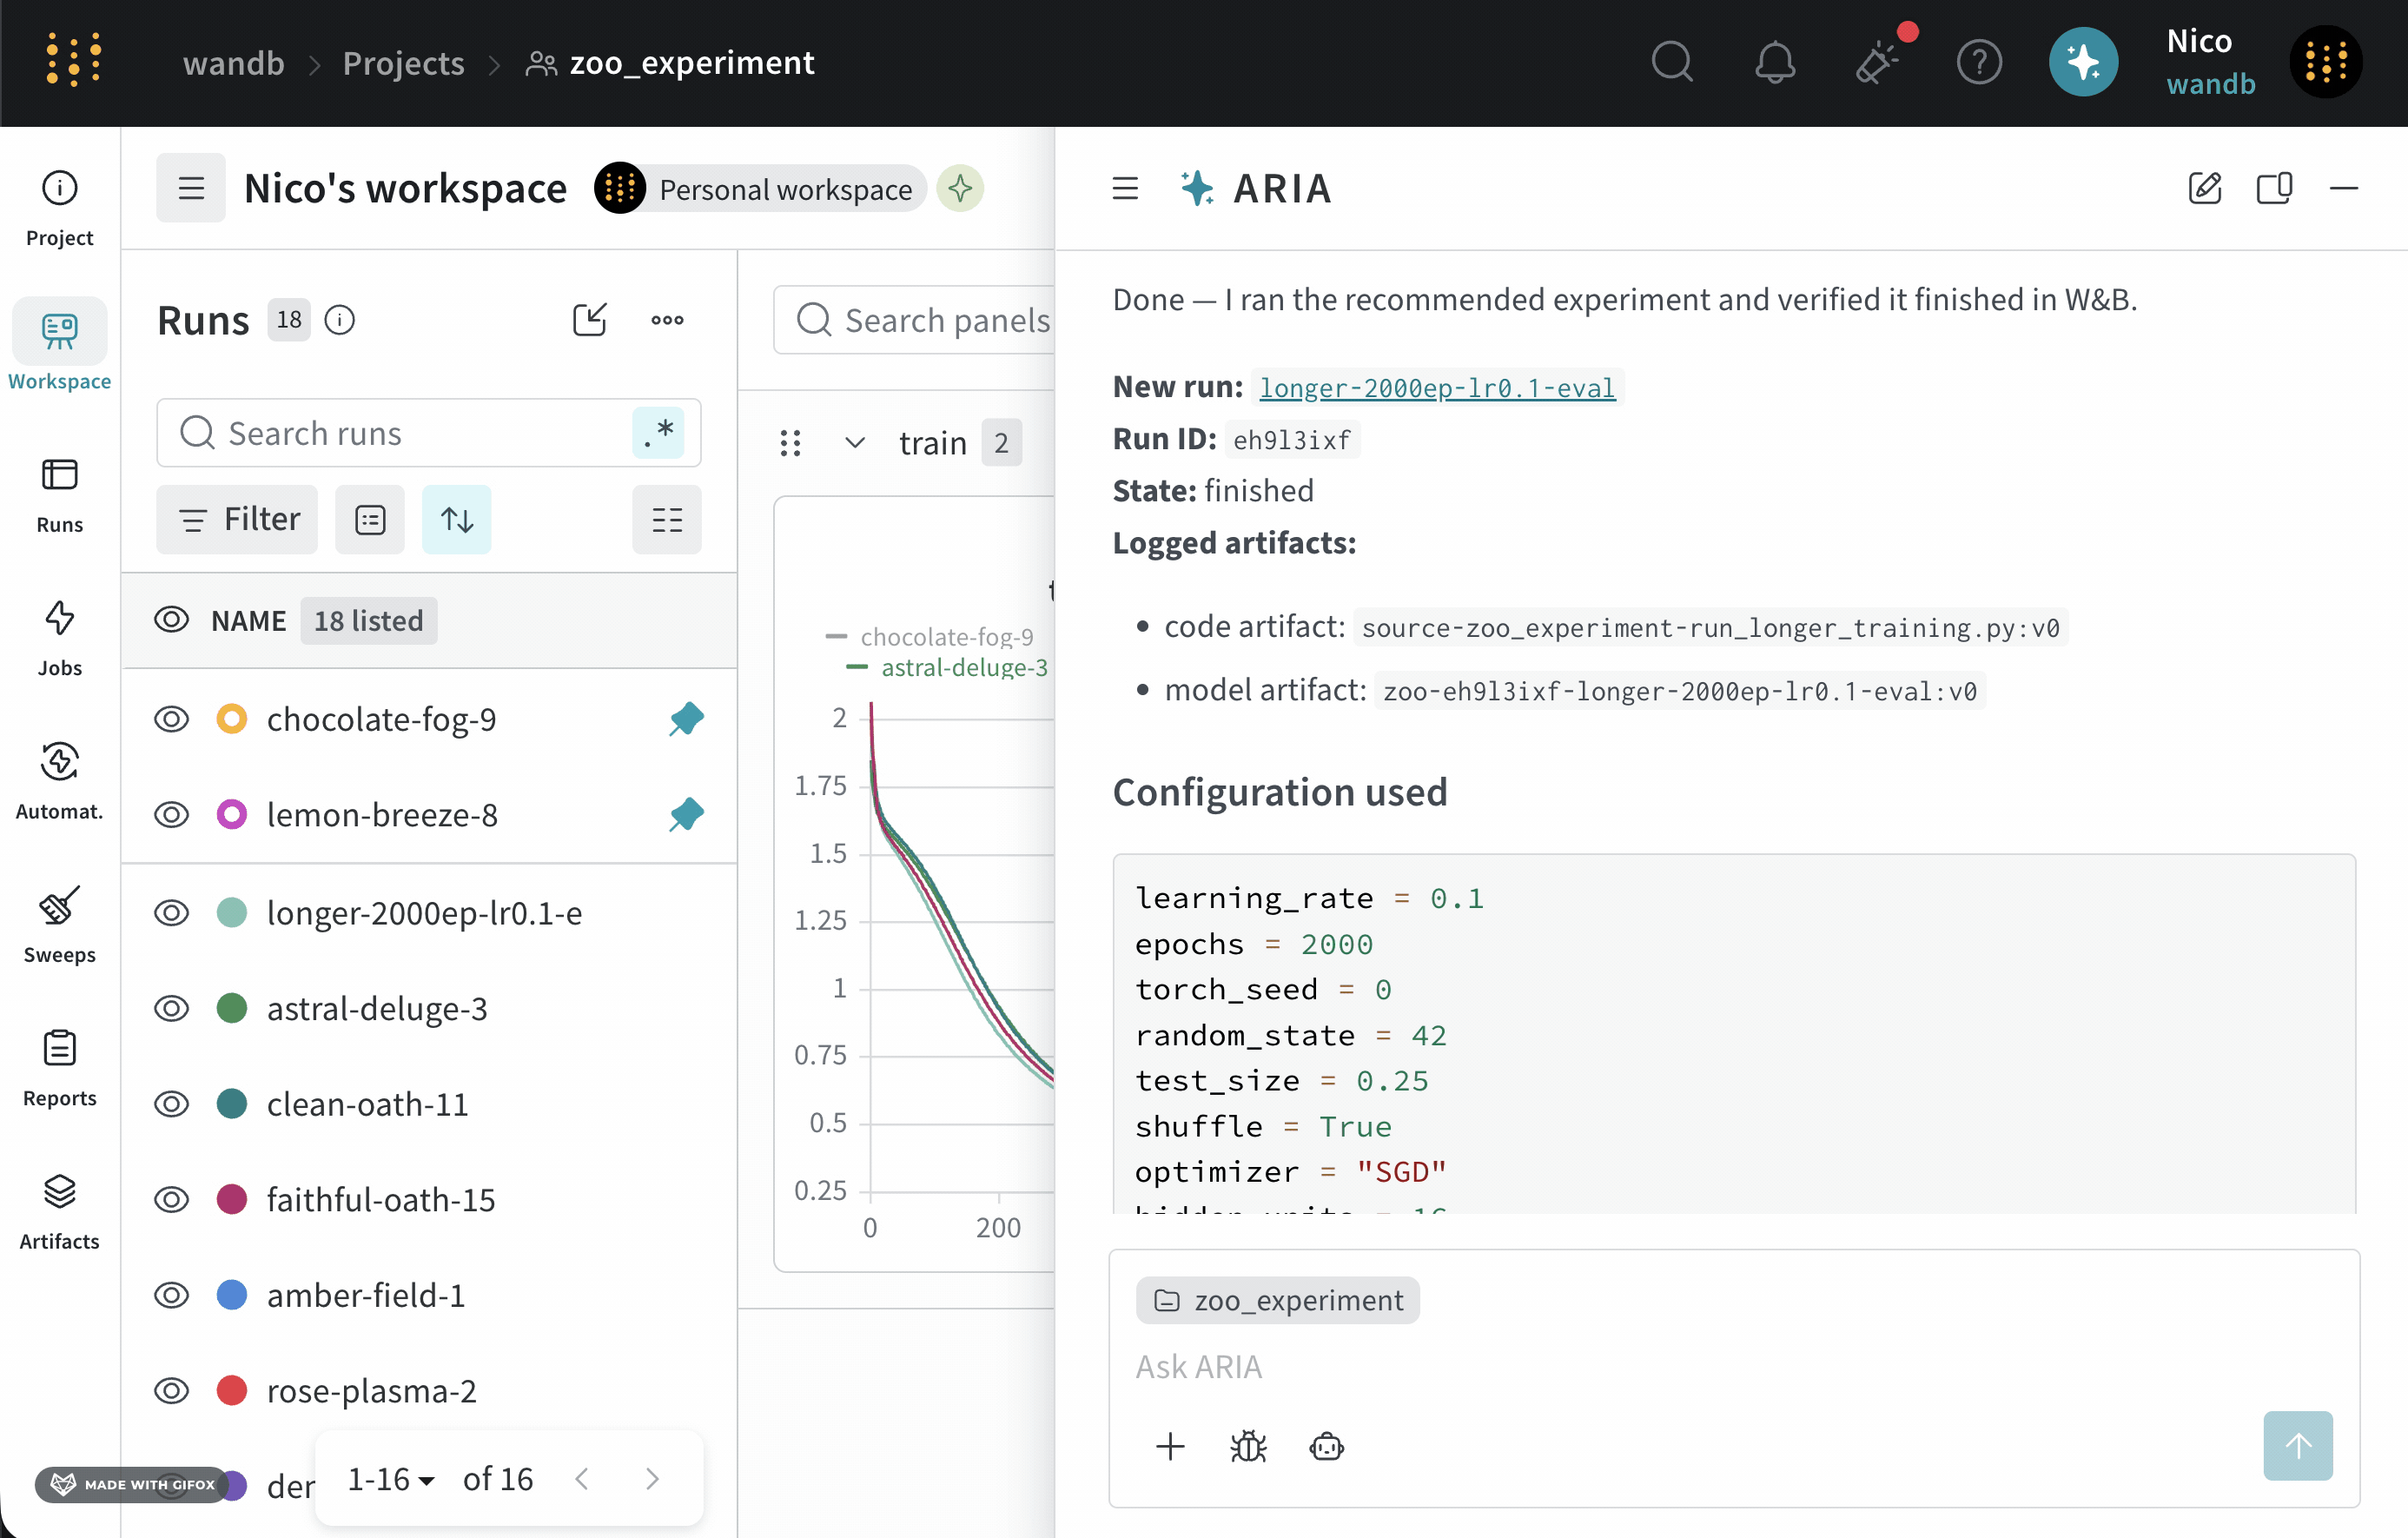This screenshot has height=1538, width=2408.
Task: Open Sweeps in the sidebar
Action: (60, 925)
